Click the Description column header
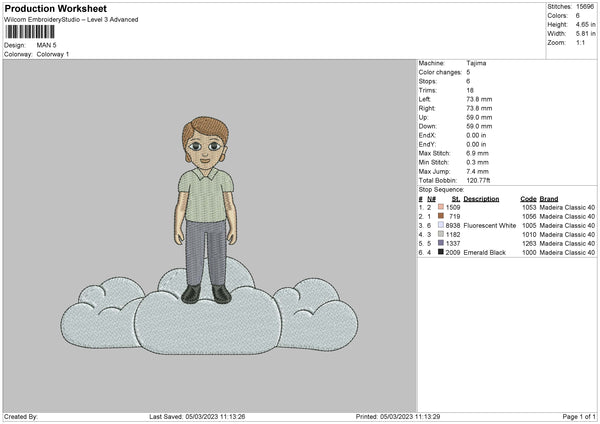 481,198
